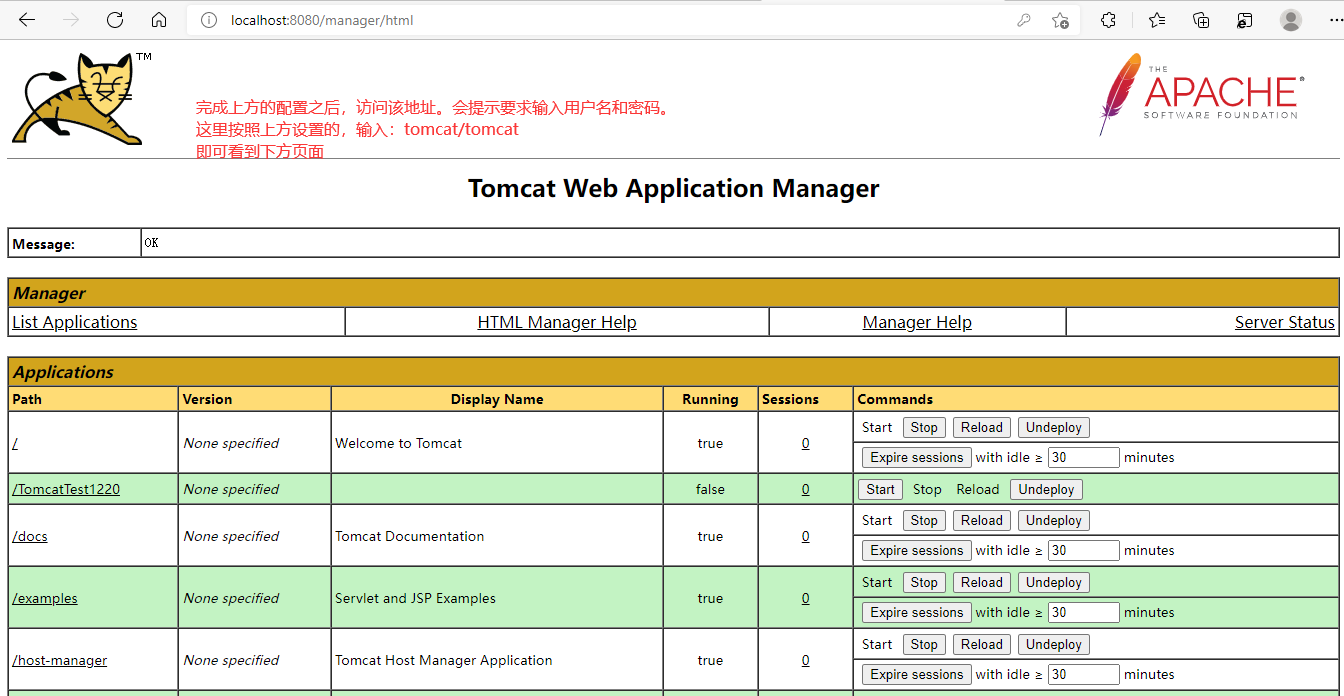This screenshot has width=1344, height=696.
Task: Click the Servlet and JSP Examples display name
Action: click(415, 598)
